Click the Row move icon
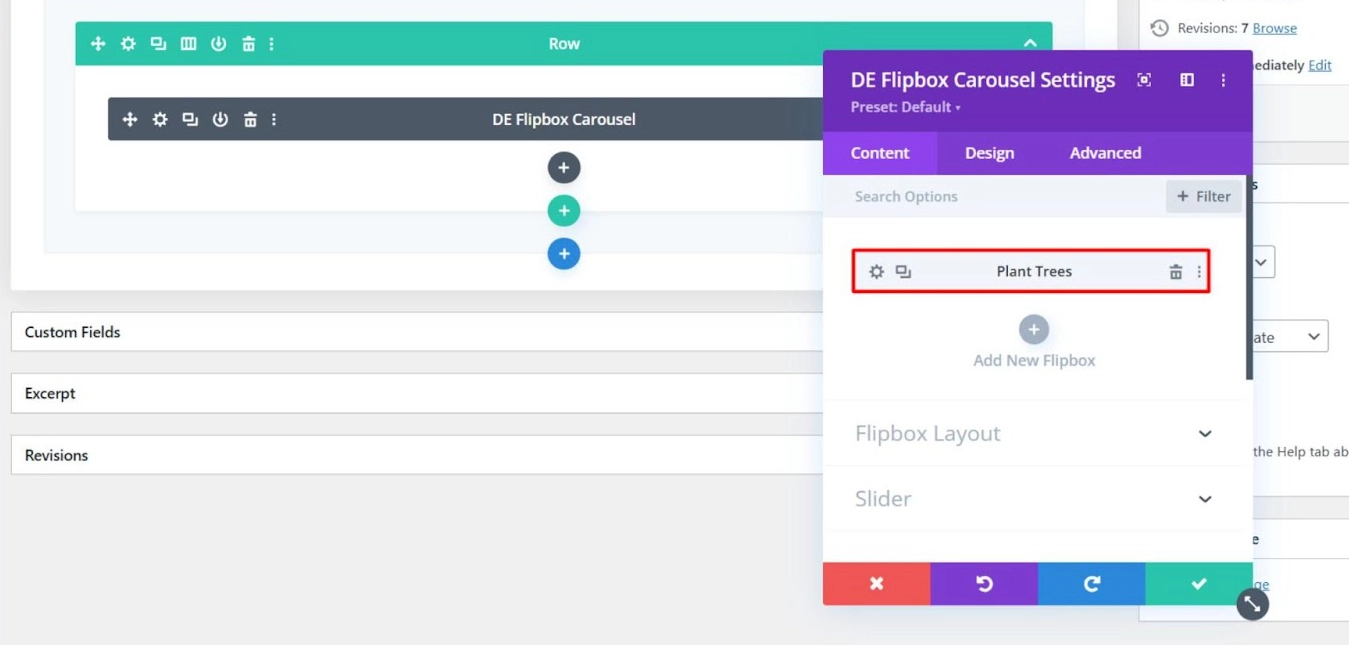Viewport: 1349px width, 645px height. tap(98, 44)
